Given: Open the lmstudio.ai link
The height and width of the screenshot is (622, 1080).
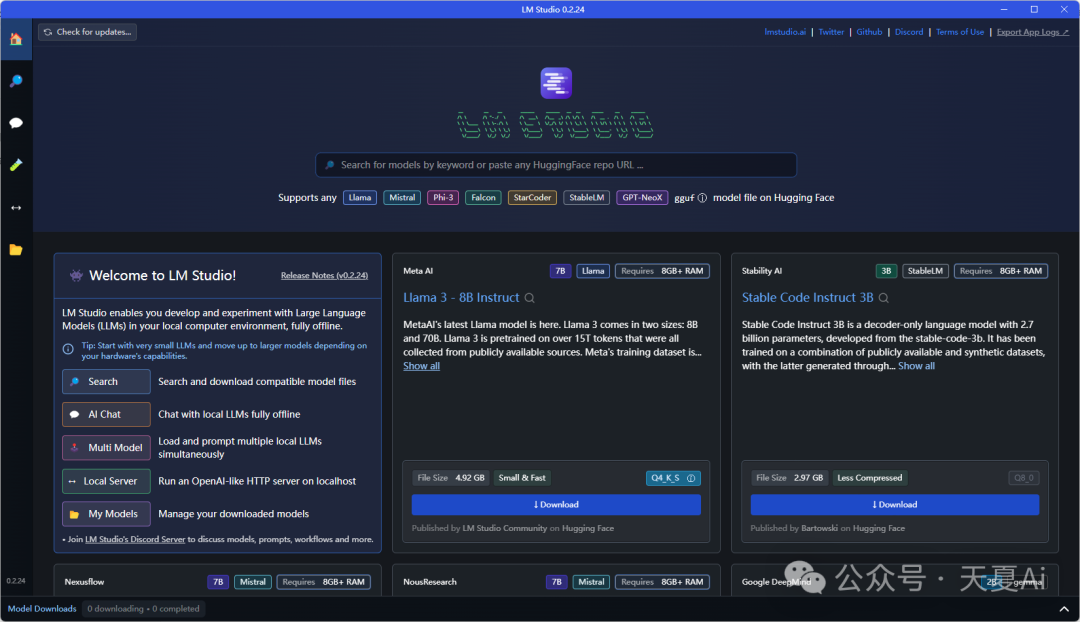Looking at the screenshot, I should click(x=785, y=32).
